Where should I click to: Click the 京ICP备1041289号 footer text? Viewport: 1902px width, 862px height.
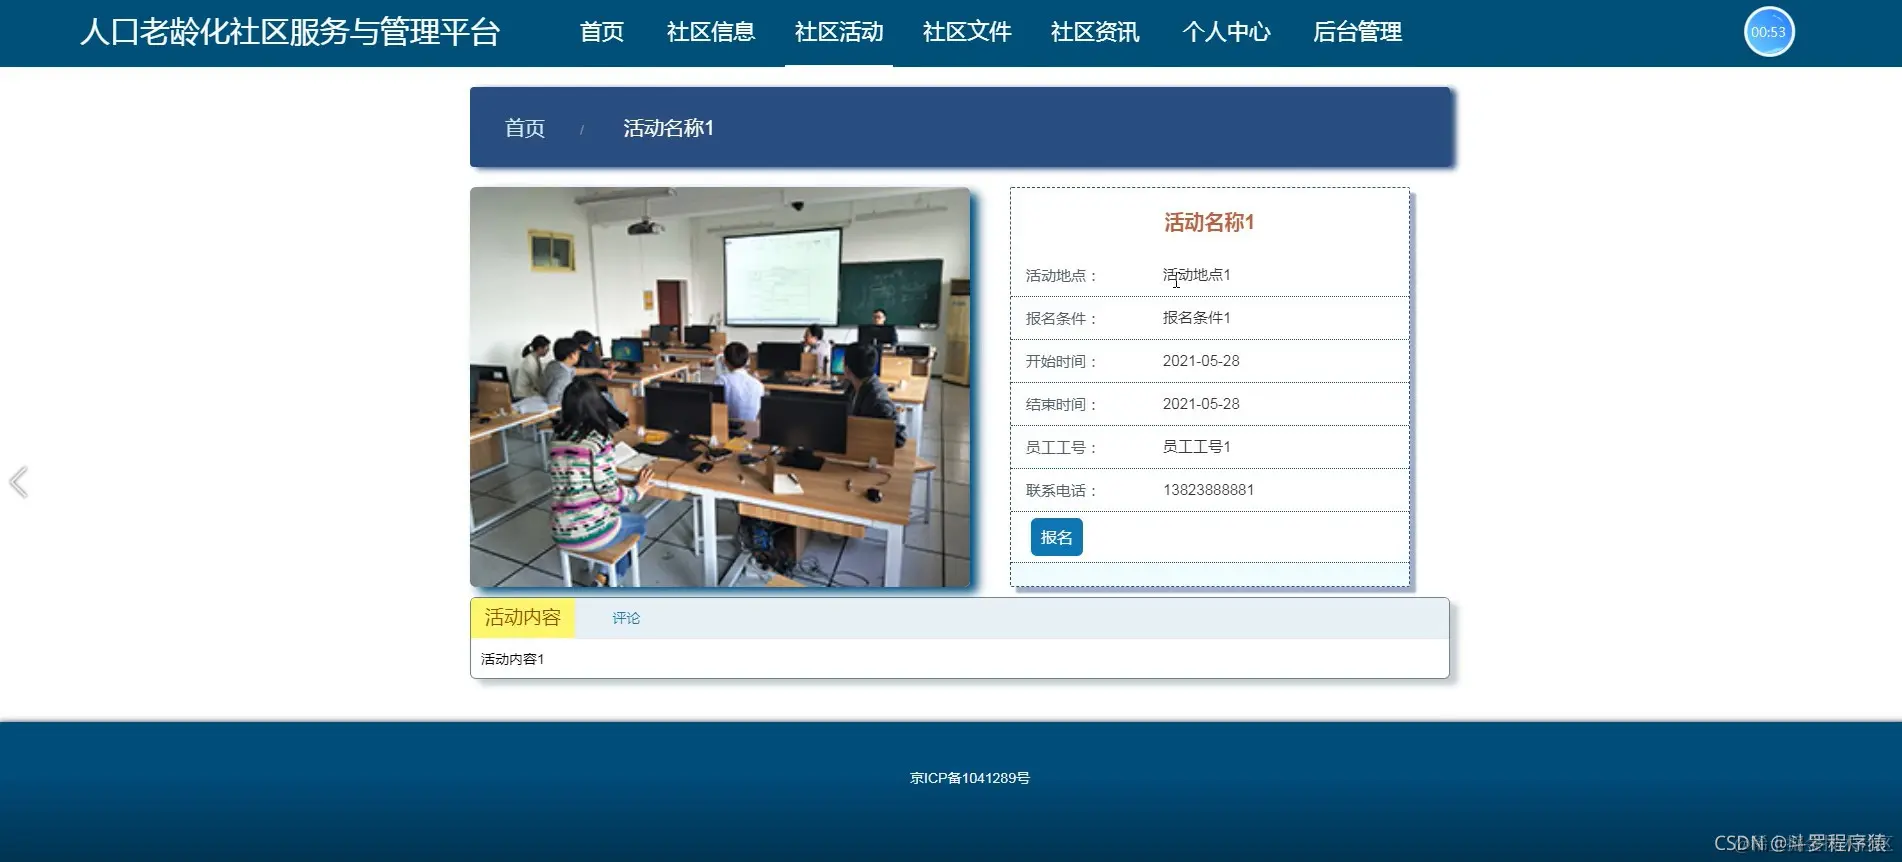click(970, 778)
